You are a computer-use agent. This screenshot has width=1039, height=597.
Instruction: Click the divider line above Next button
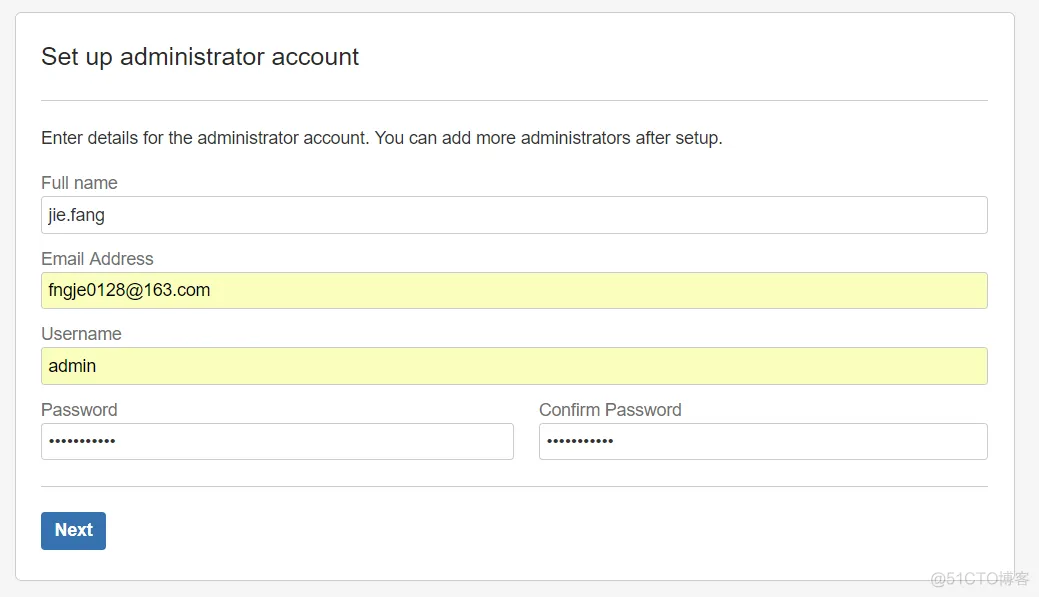pos(514,486)
